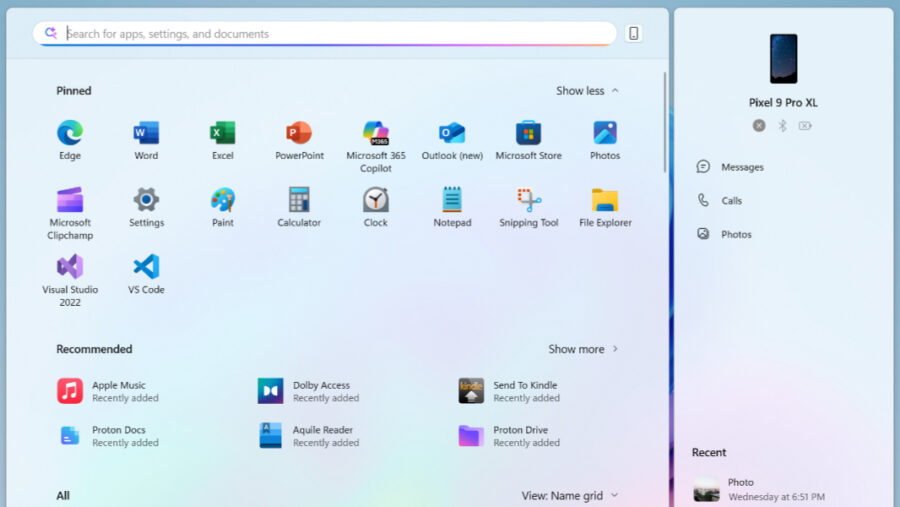Click the phone Bluetooth status icon
The height and width of the screenshot is (507, 900).
click(x=782, y=125)
